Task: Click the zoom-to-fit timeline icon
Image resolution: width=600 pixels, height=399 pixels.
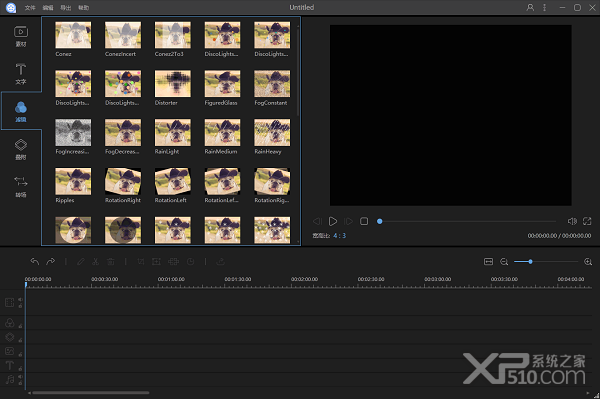Action: tap(488, 262)
